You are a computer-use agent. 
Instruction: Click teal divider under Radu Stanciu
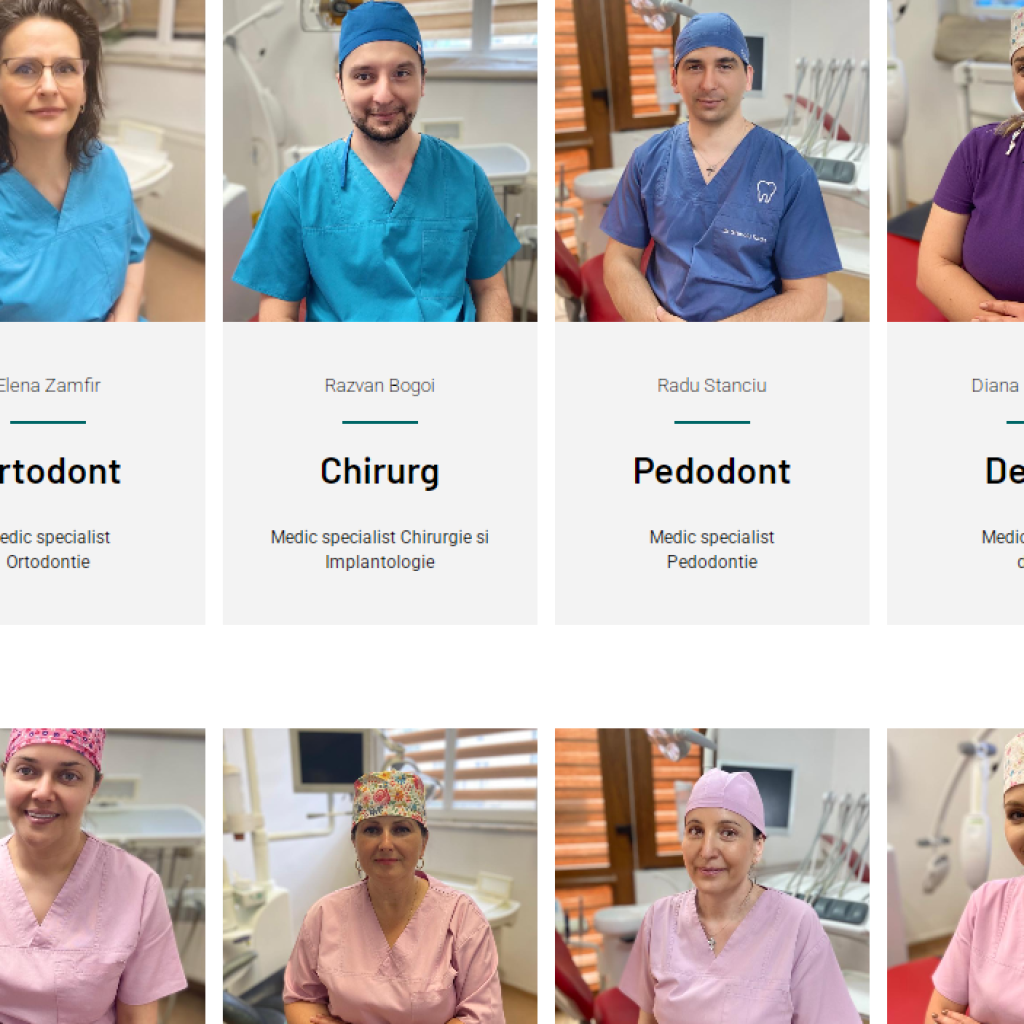(712, 423)
